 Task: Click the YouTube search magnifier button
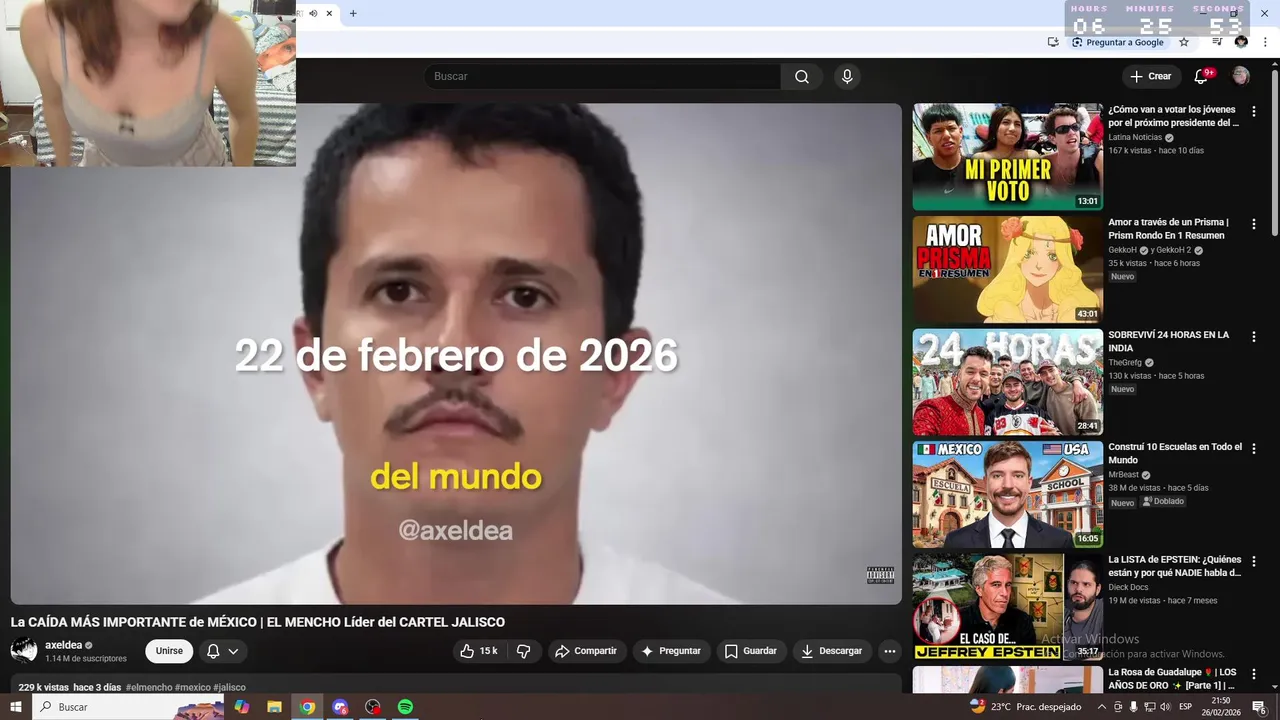click(802, 77)
